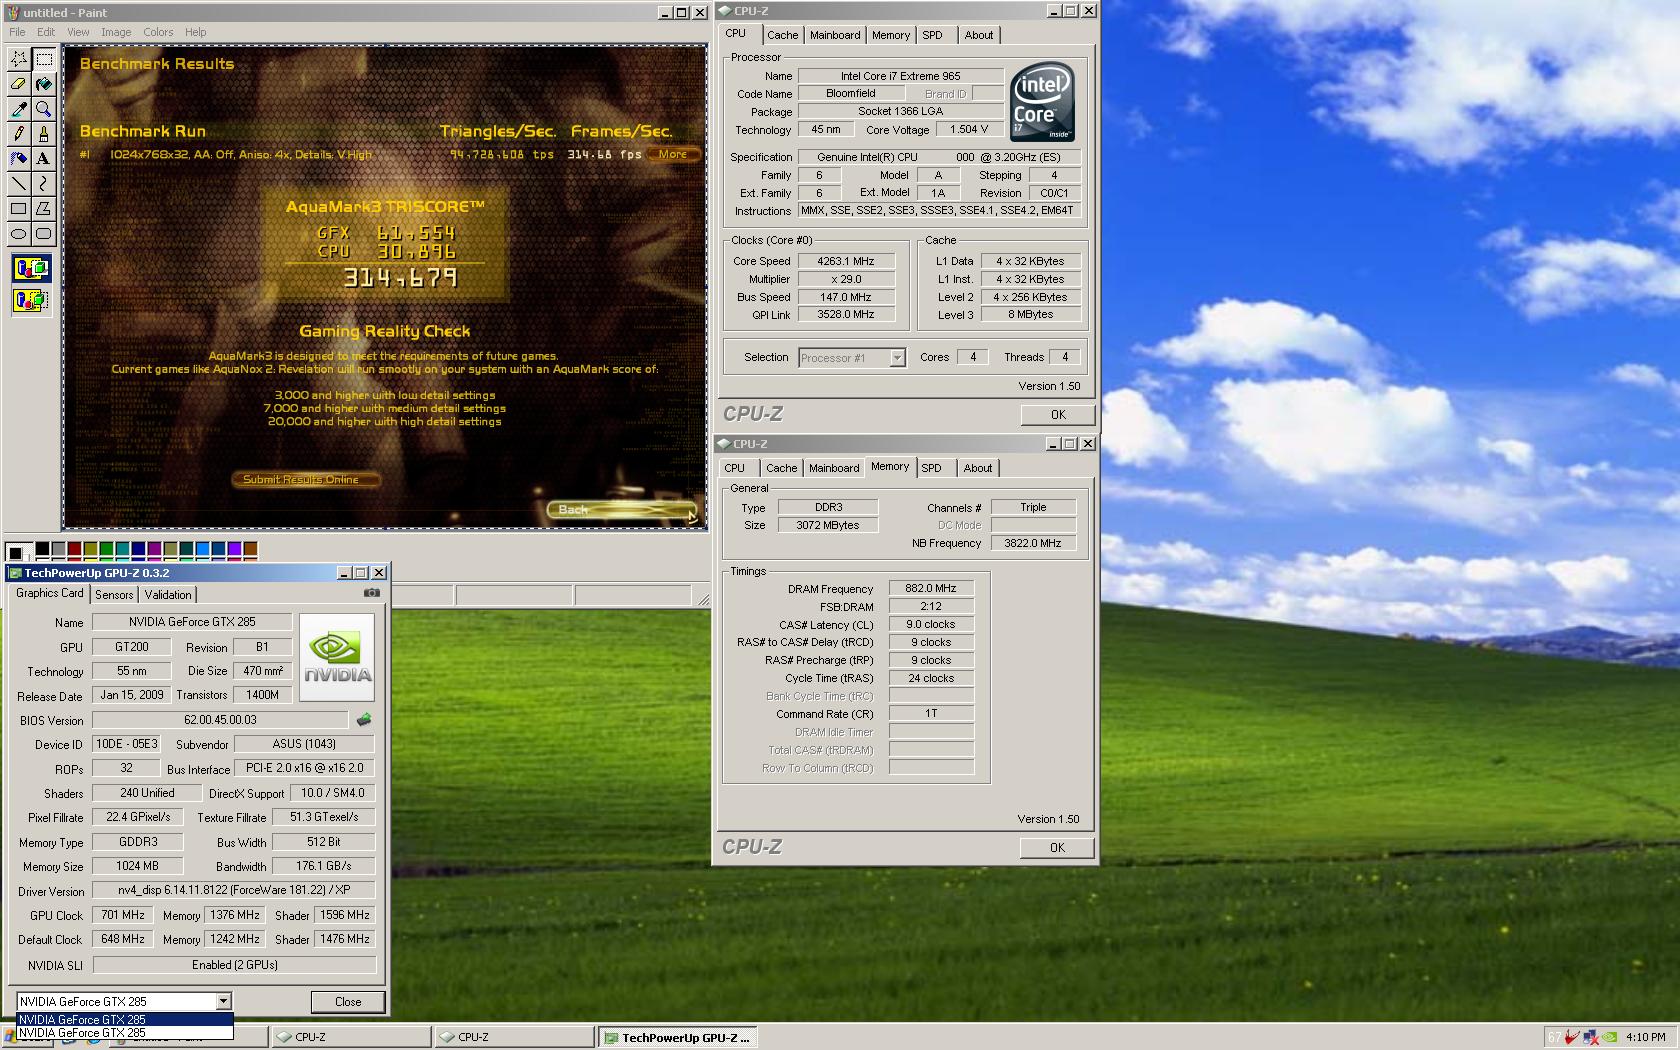This screenshot has height=1050, width=1680.
Task: Enable transparent selection mode in Paint
Action: pos(31,299)
